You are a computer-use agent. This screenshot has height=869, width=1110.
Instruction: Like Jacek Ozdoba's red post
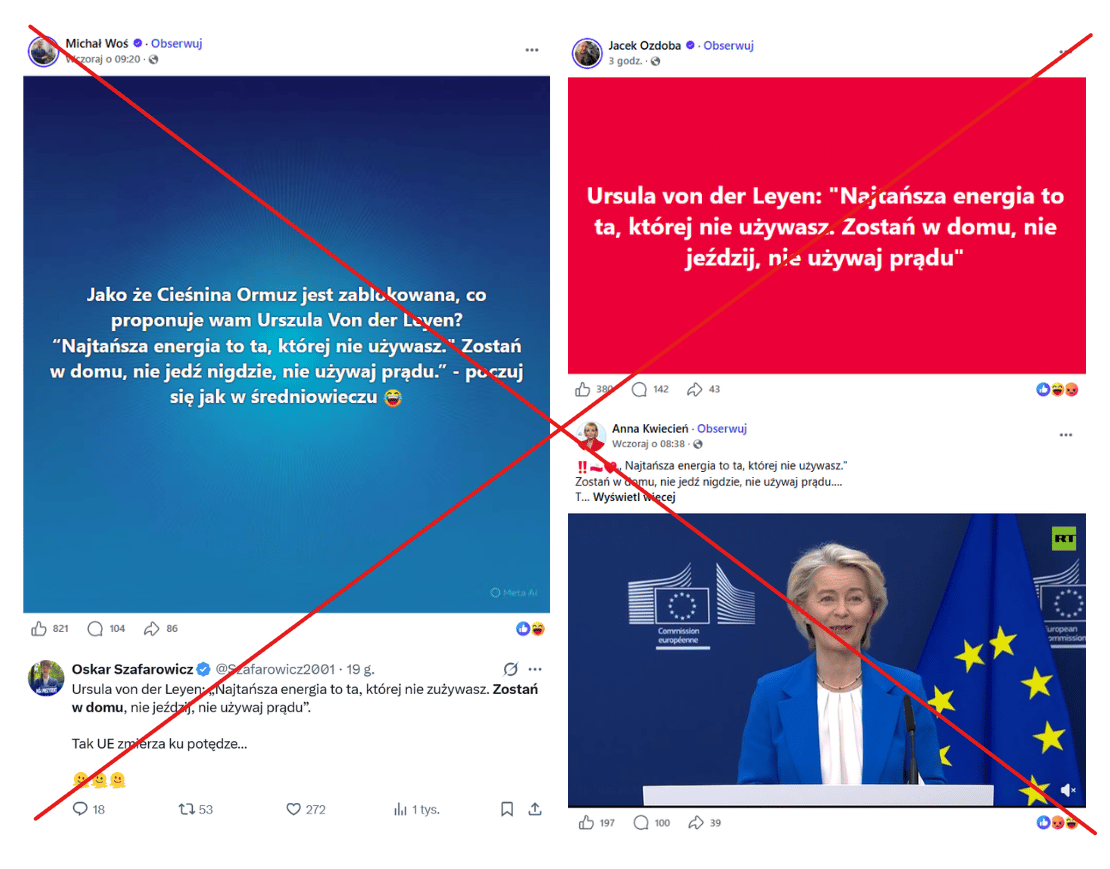583,389
